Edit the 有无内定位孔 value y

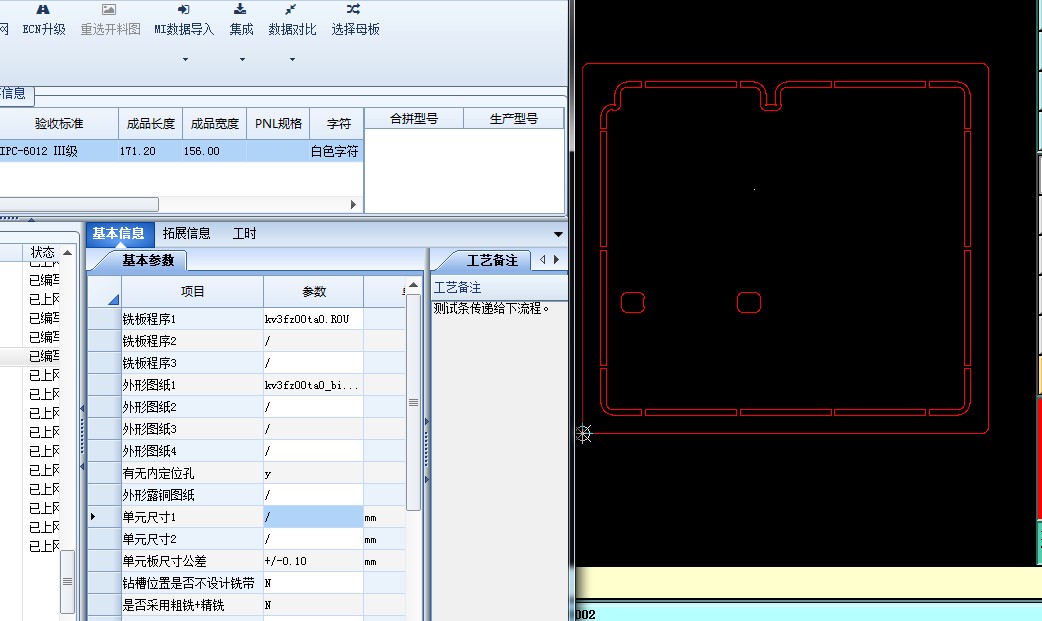coord(314,473)
